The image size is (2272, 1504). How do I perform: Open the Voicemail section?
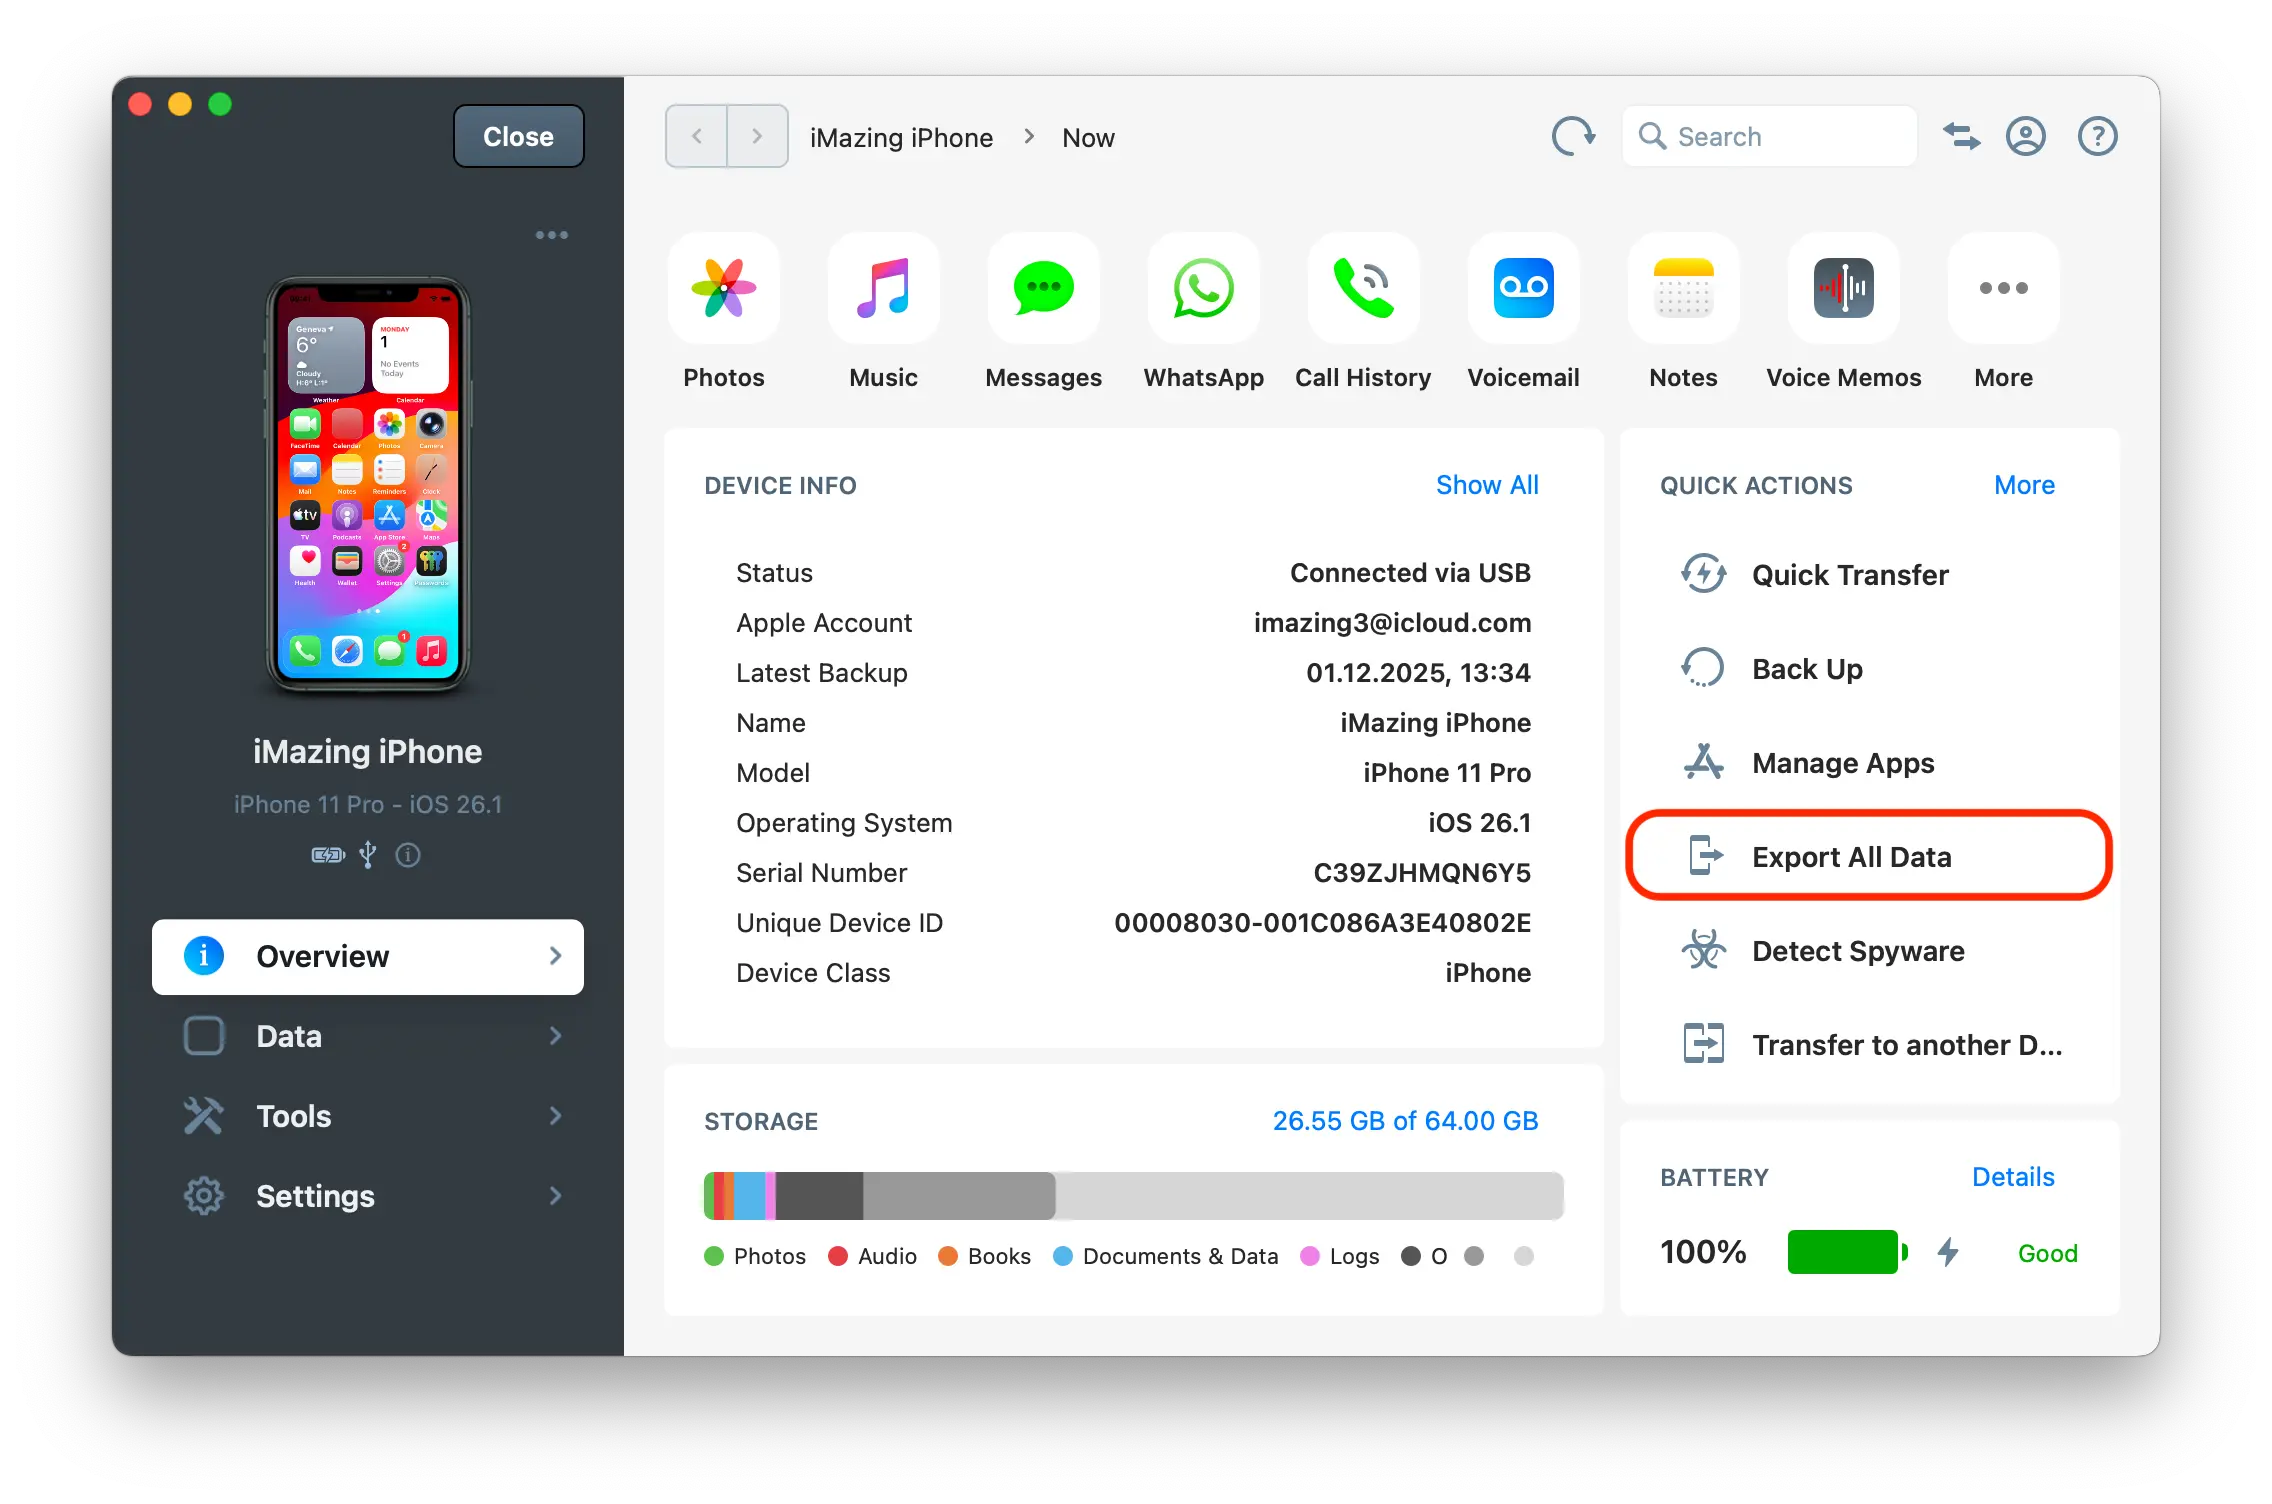[x=1523, y=289]
